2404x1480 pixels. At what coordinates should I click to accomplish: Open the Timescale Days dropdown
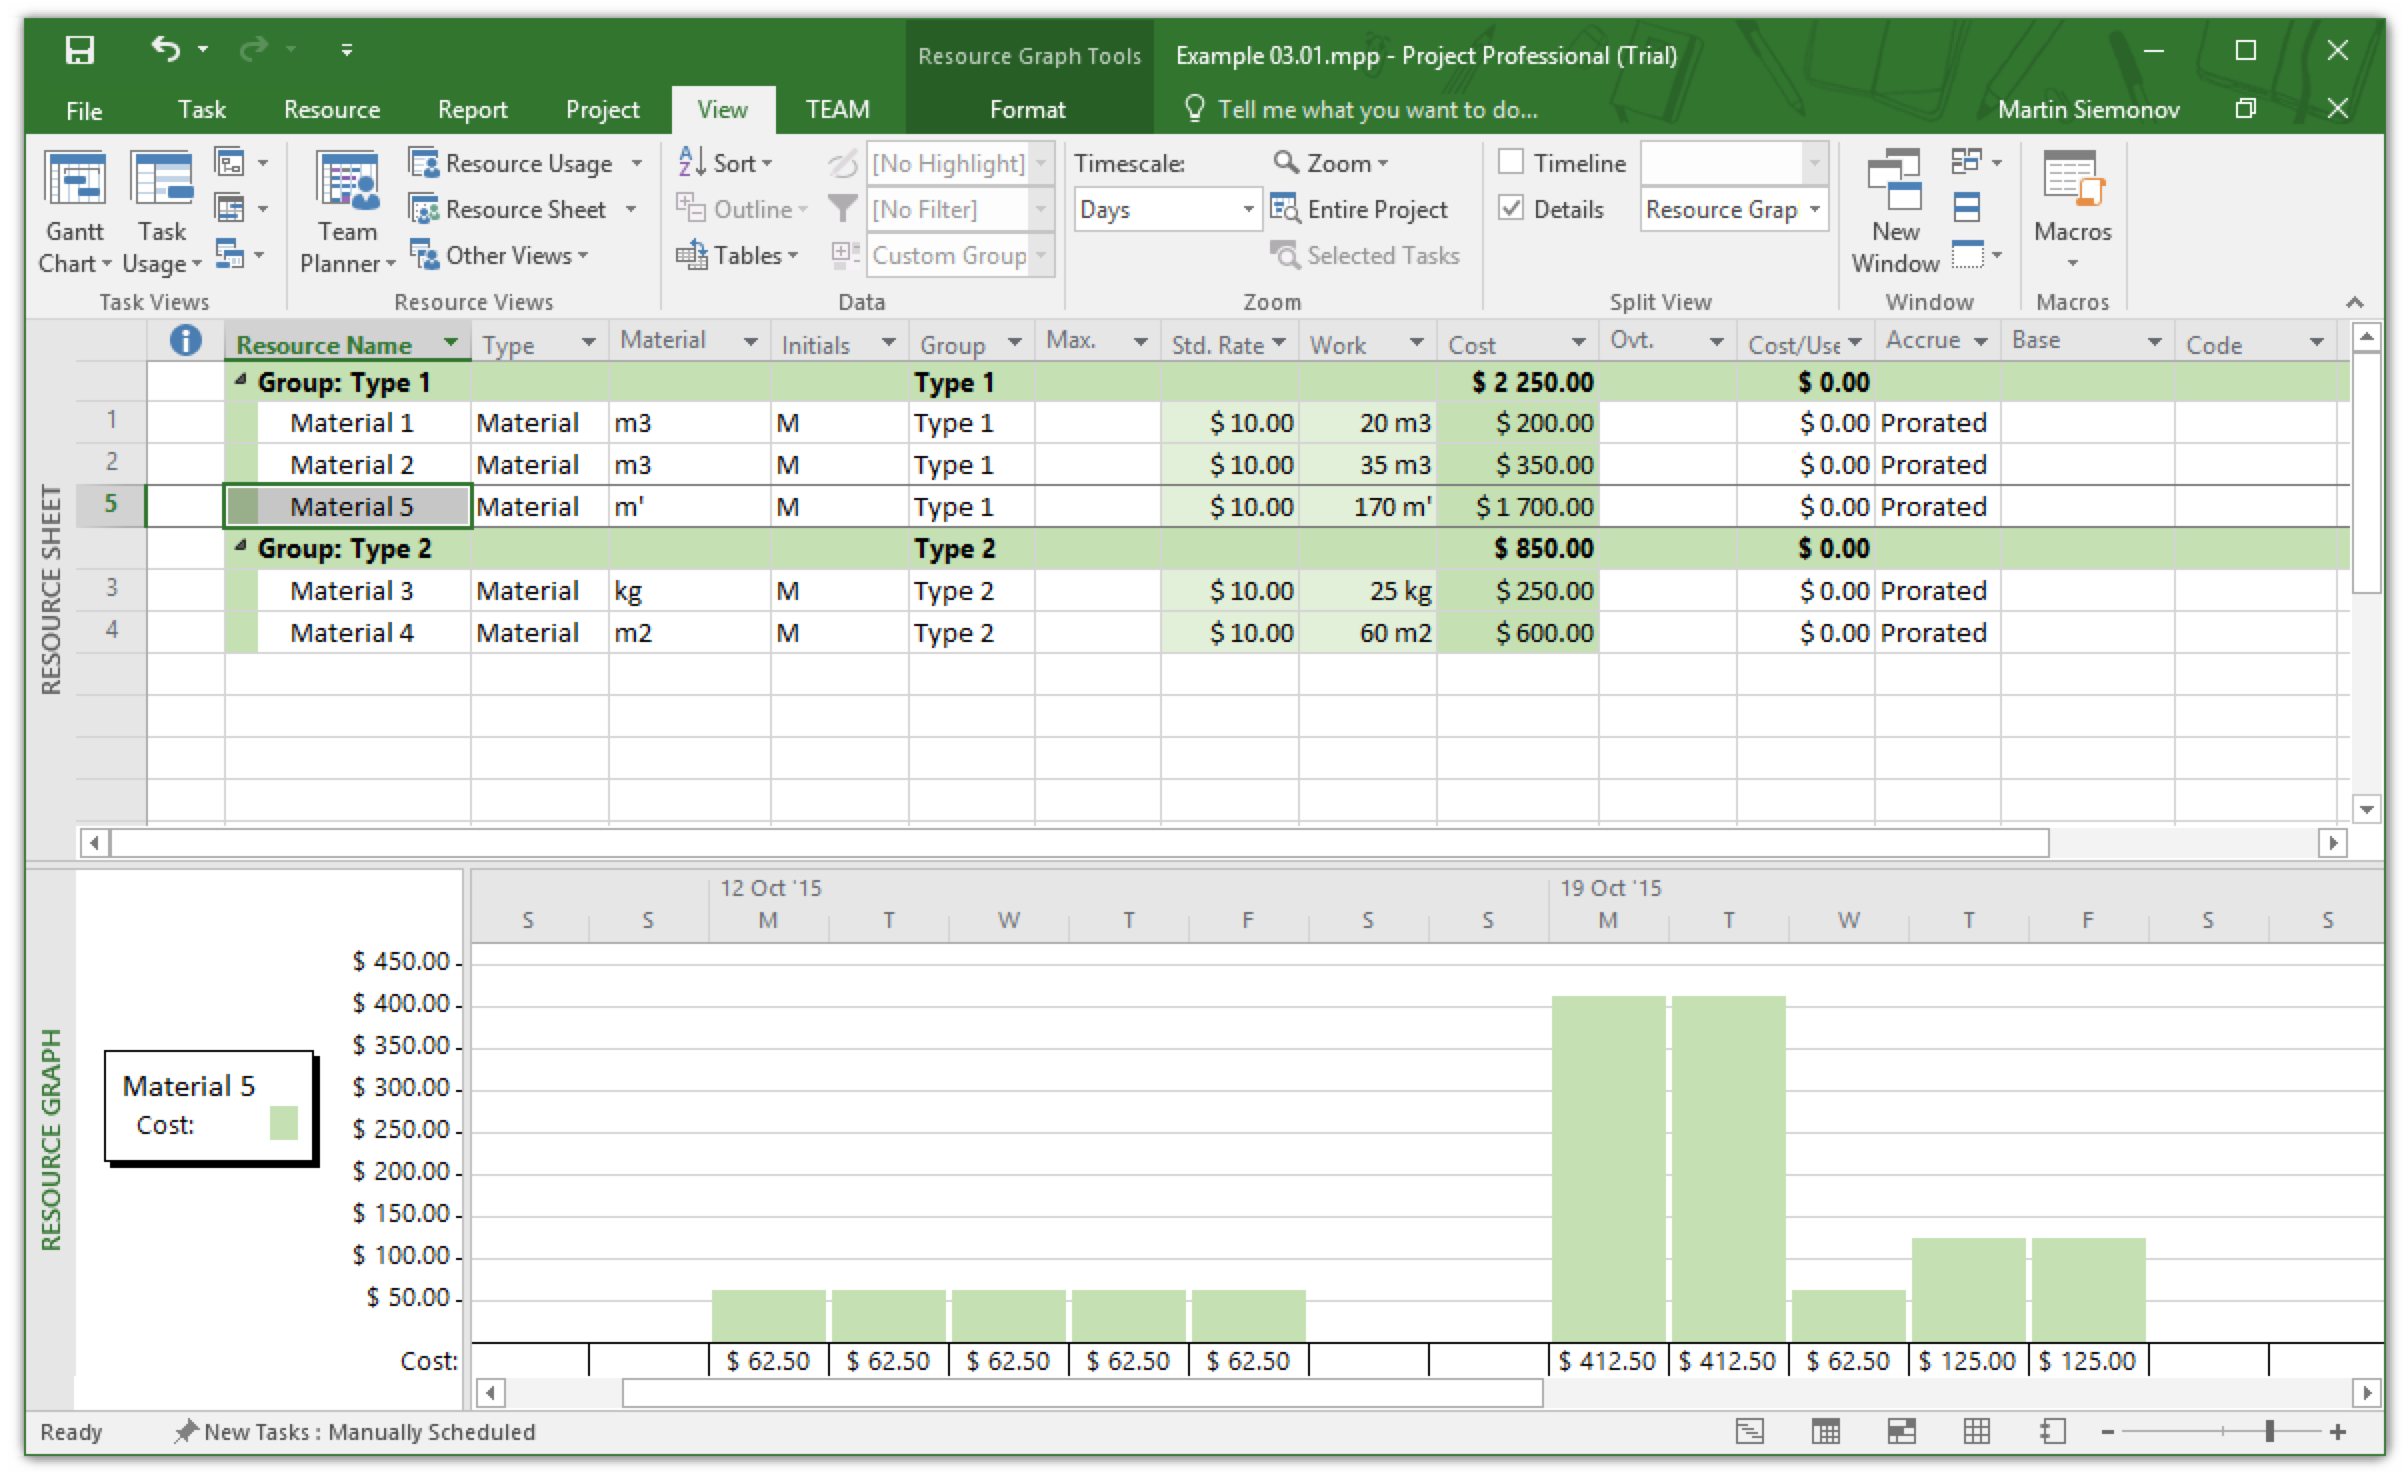tap(1246, 209)
